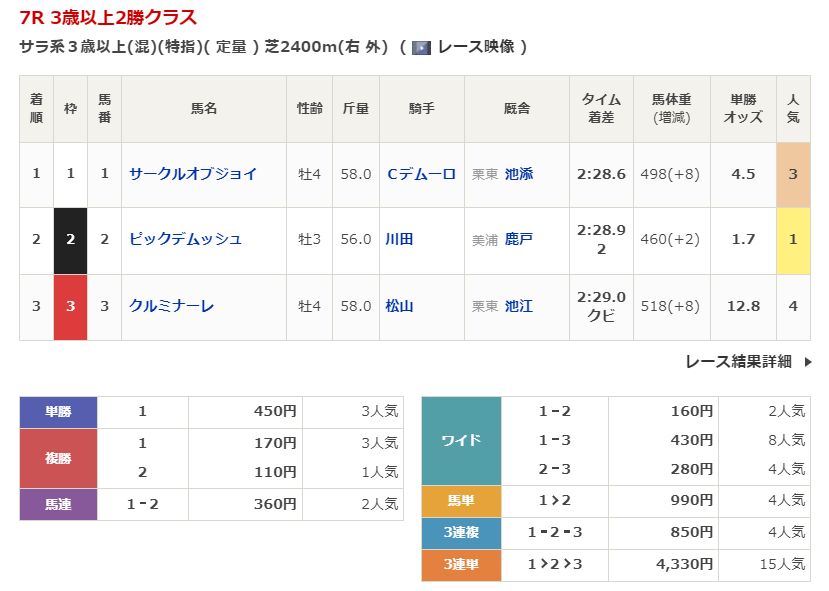Click the yellow popularity rank 1 cell
Viewport: 829px width, 591px height.
click(793, 240)
